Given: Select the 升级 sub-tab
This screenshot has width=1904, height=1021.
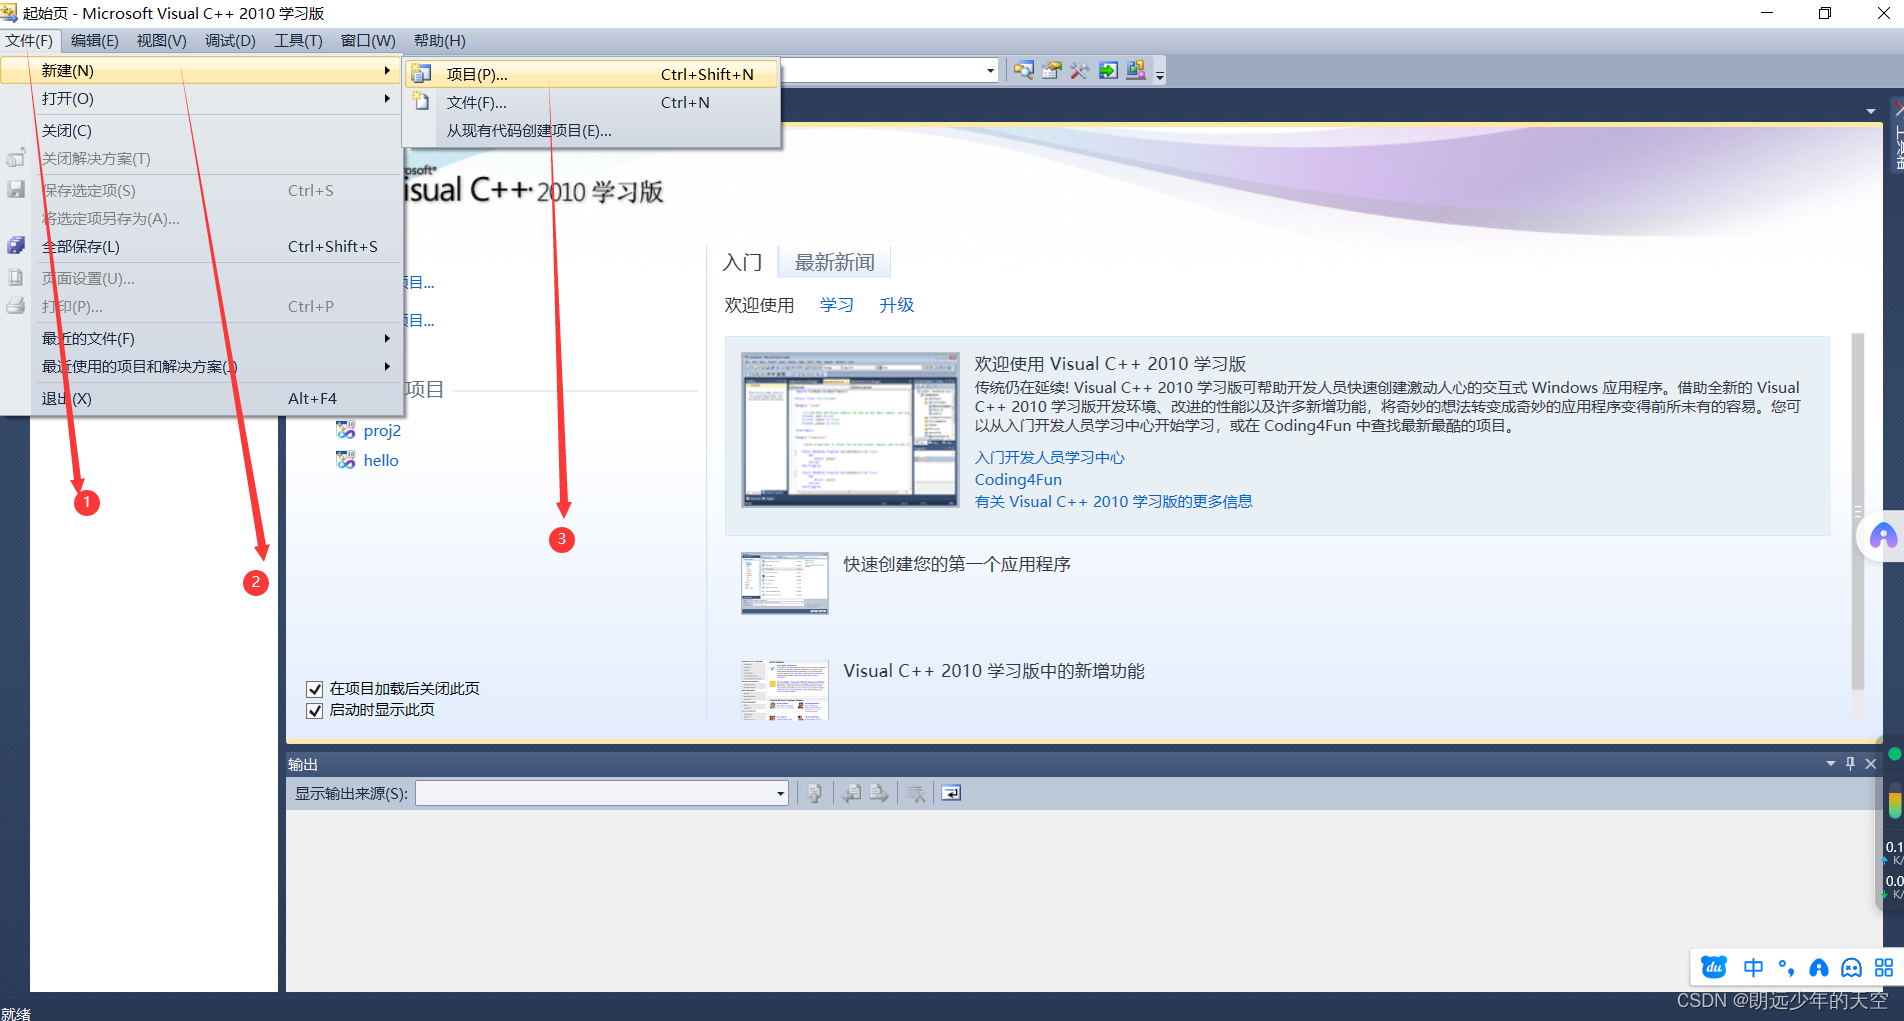Looking at the screenshot, I should pos(896,305).
